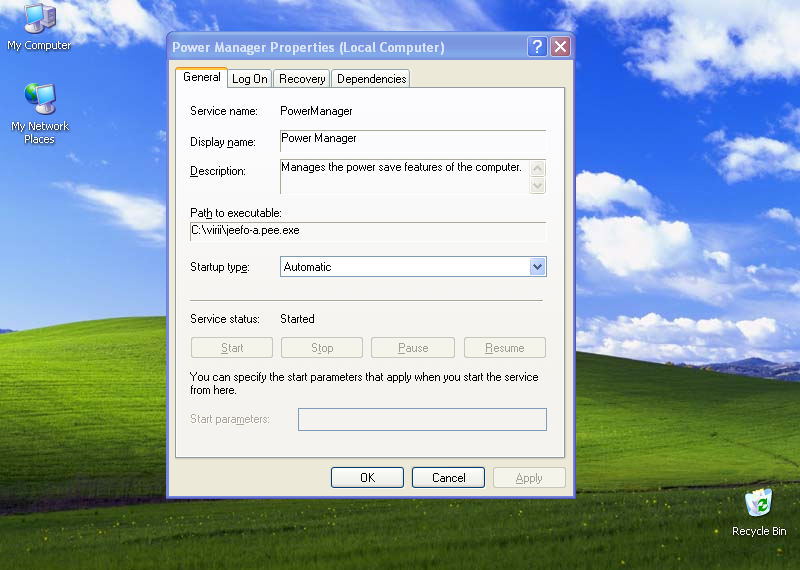Screen dimensions: 800x570
Task: Confirm with the OK button
Action: (x=367, y=478)
